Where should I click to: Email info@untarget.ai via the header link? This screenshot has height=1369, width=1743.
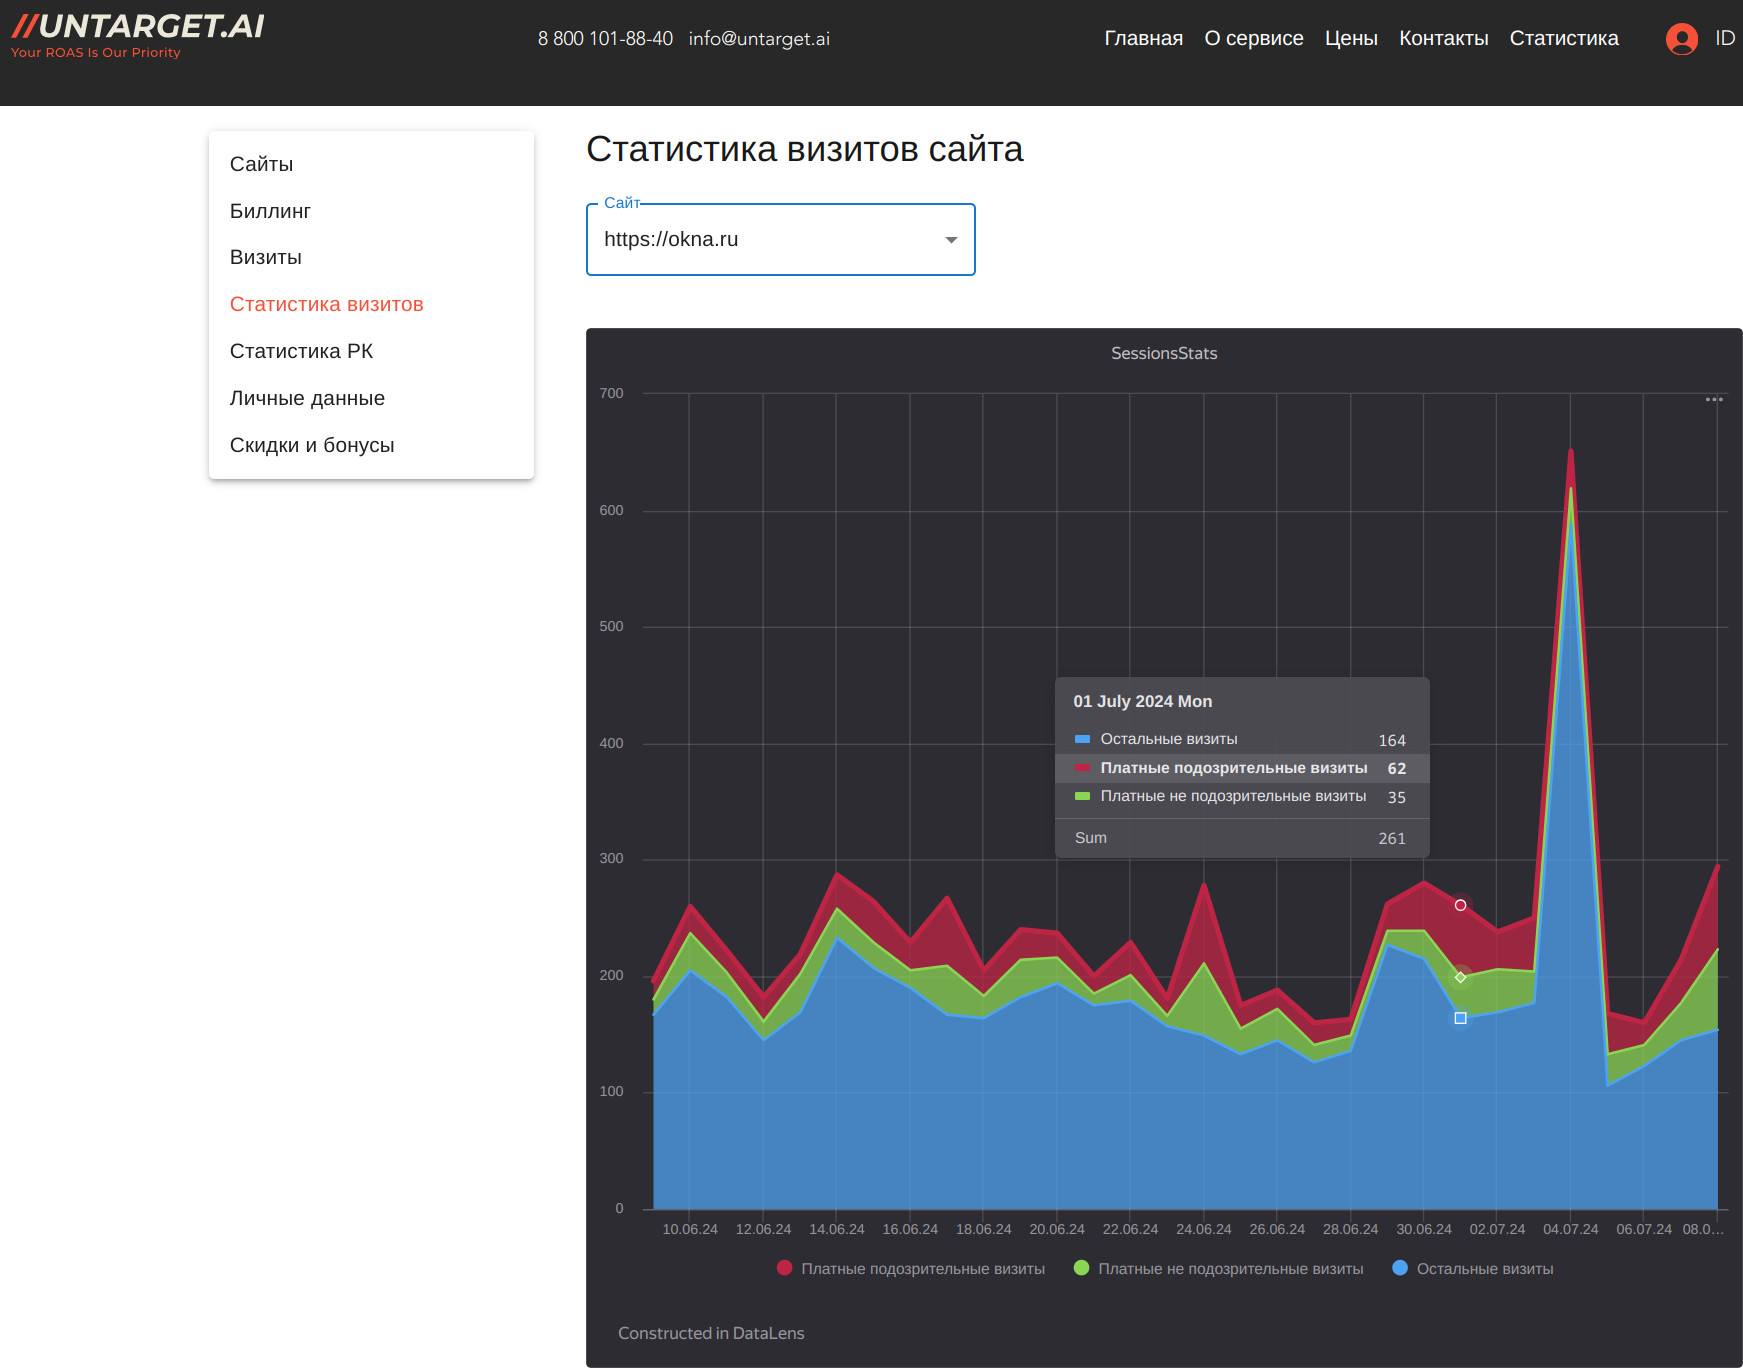pos(759,39)
